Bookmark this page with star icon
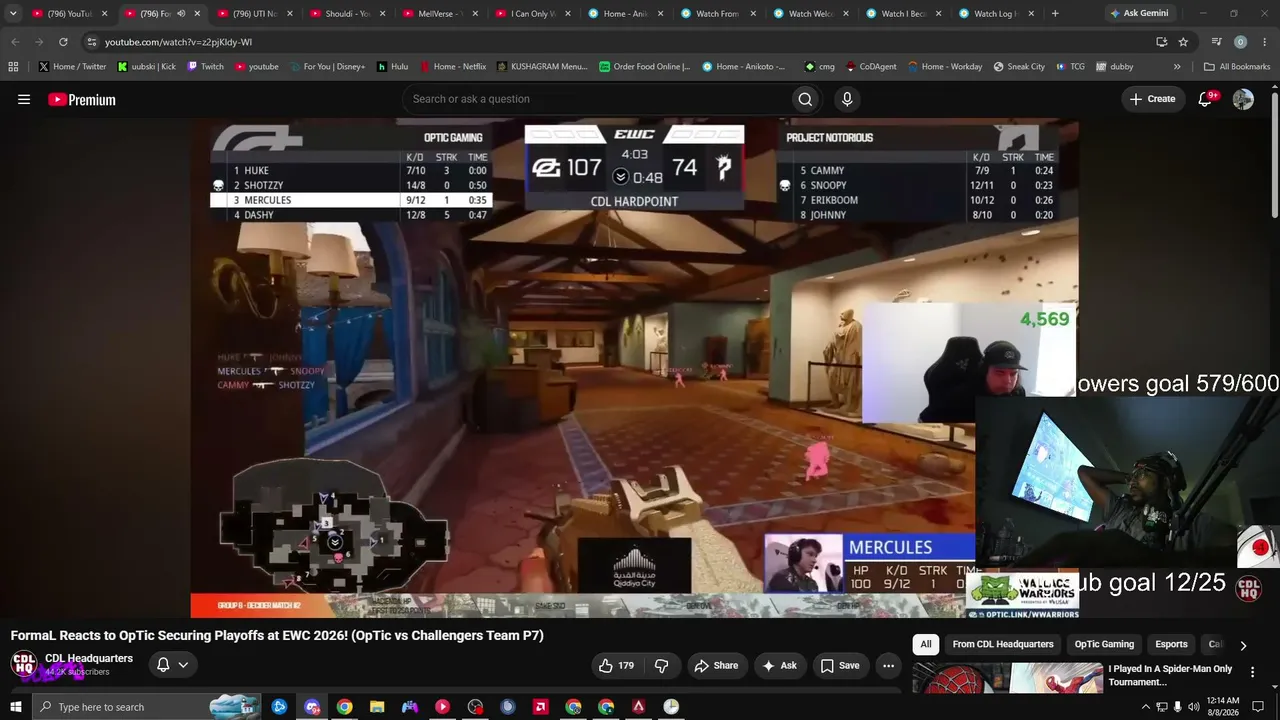The image size is (1280, 720). 1183,42
